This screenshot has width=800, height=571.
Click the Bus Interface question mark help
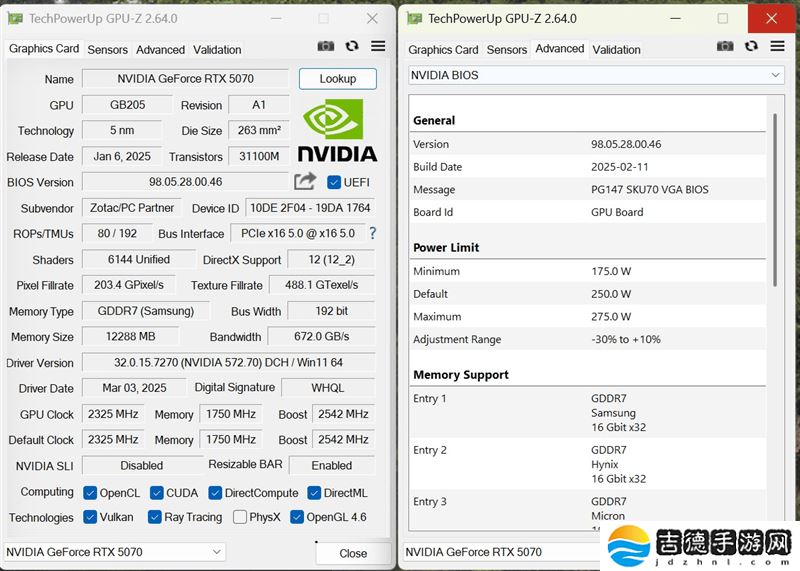point(372,233)
